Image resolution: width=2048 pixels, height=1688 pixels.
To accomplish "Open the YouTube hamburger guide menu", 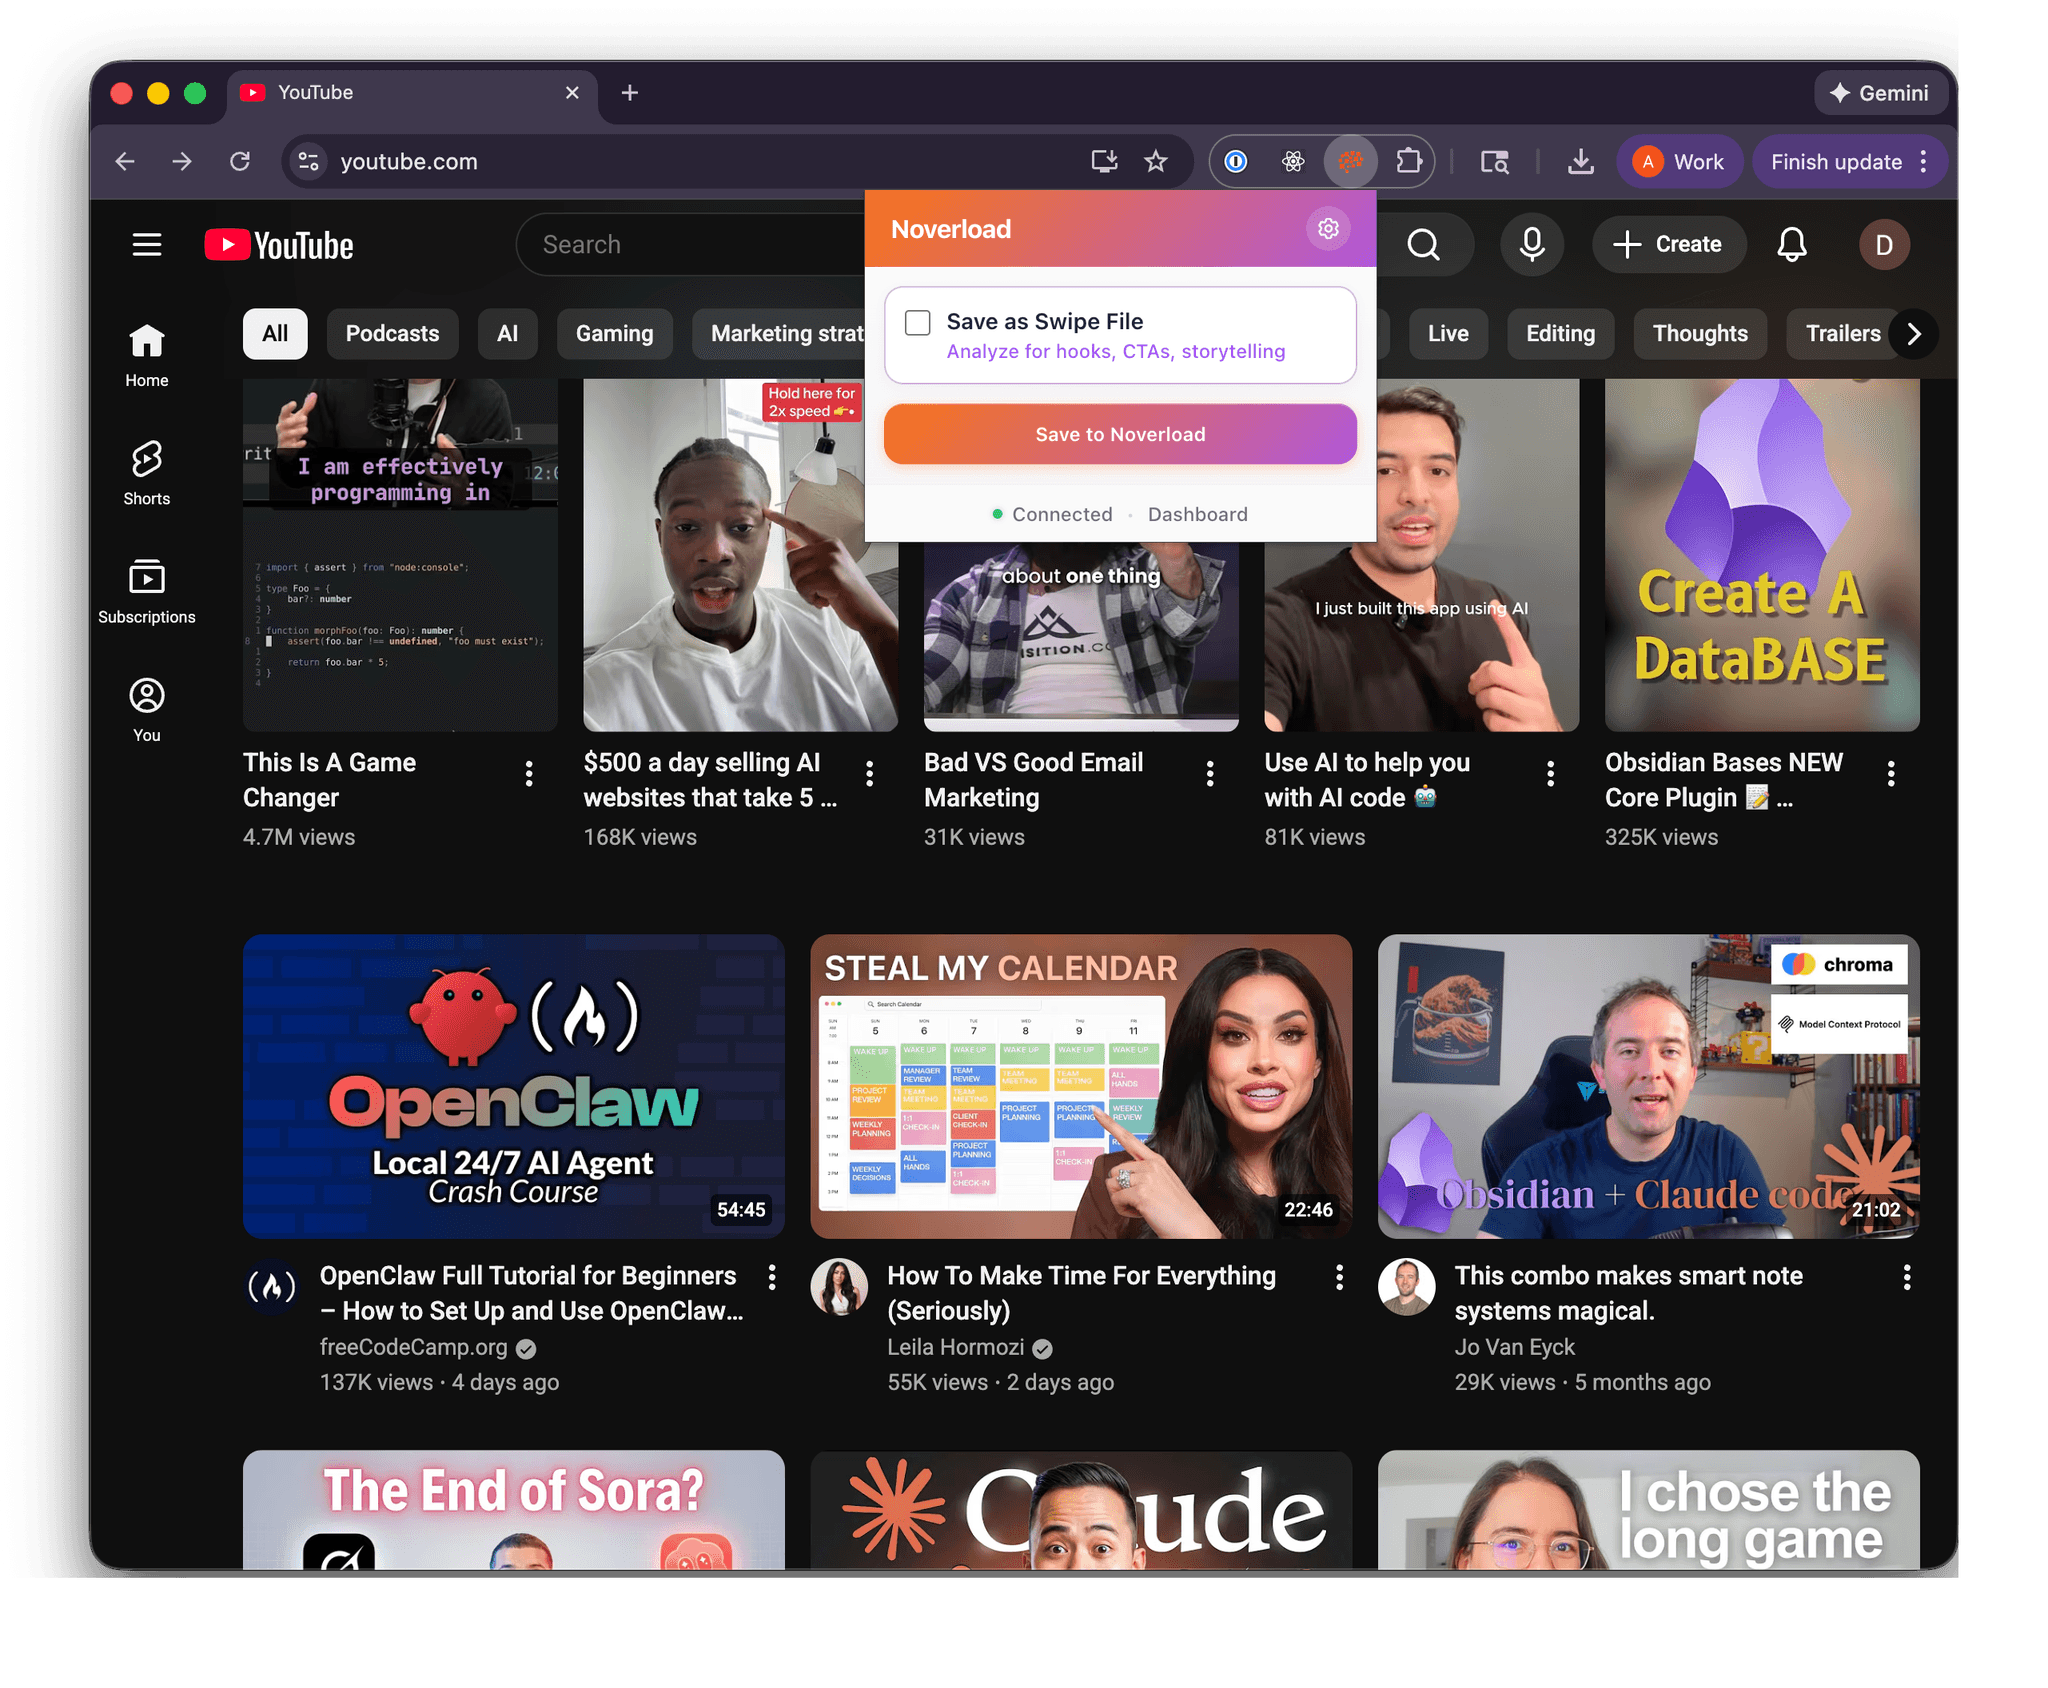I will (x=147, y=245).
